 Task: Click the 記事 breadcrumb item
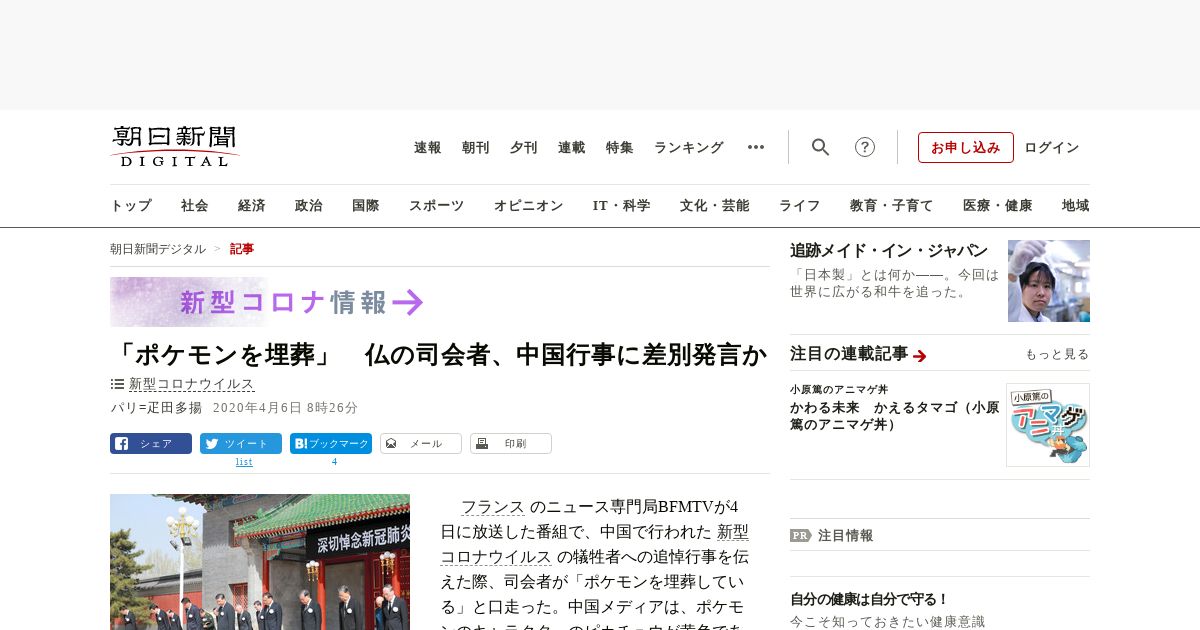[242, 249]
